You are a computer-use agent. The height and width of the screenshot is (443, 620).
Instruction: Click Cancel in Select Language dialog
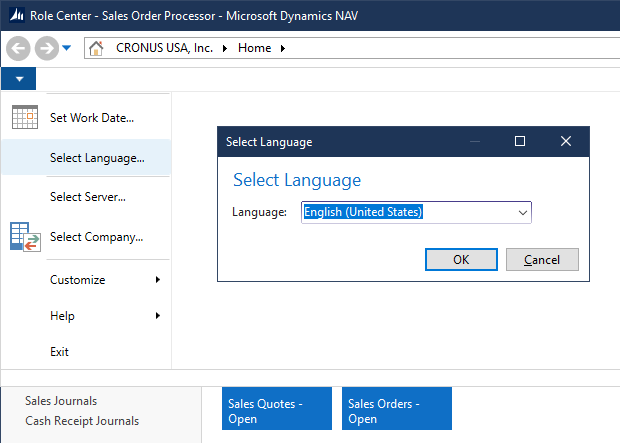(x=542, y=259)
